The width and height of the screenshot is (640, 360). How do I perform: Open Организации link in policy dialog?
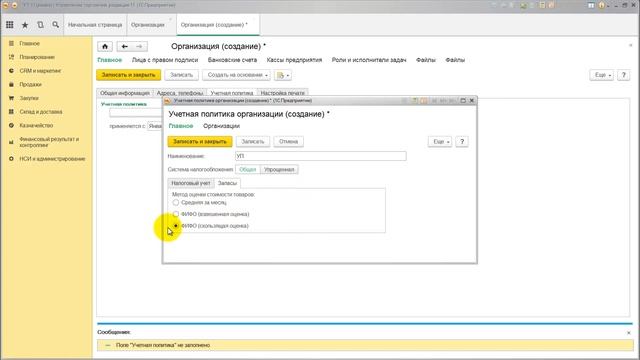[221, 126]
